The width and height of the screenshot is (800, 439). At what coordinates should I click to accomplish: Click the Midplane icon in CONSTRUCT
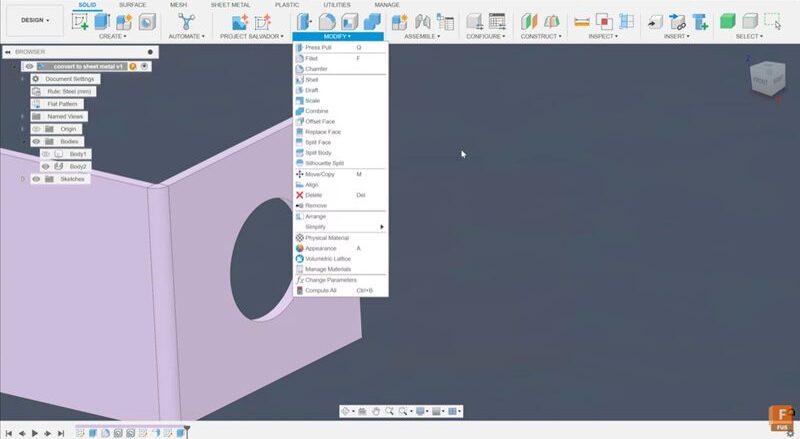[552, 21]
